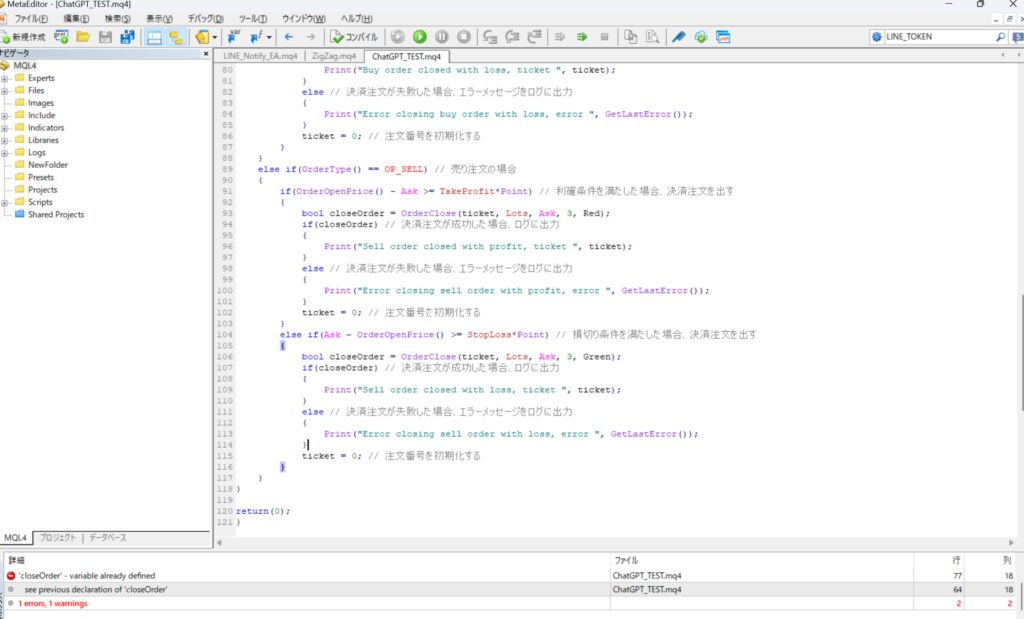Select the Images folder

(40, 103)
